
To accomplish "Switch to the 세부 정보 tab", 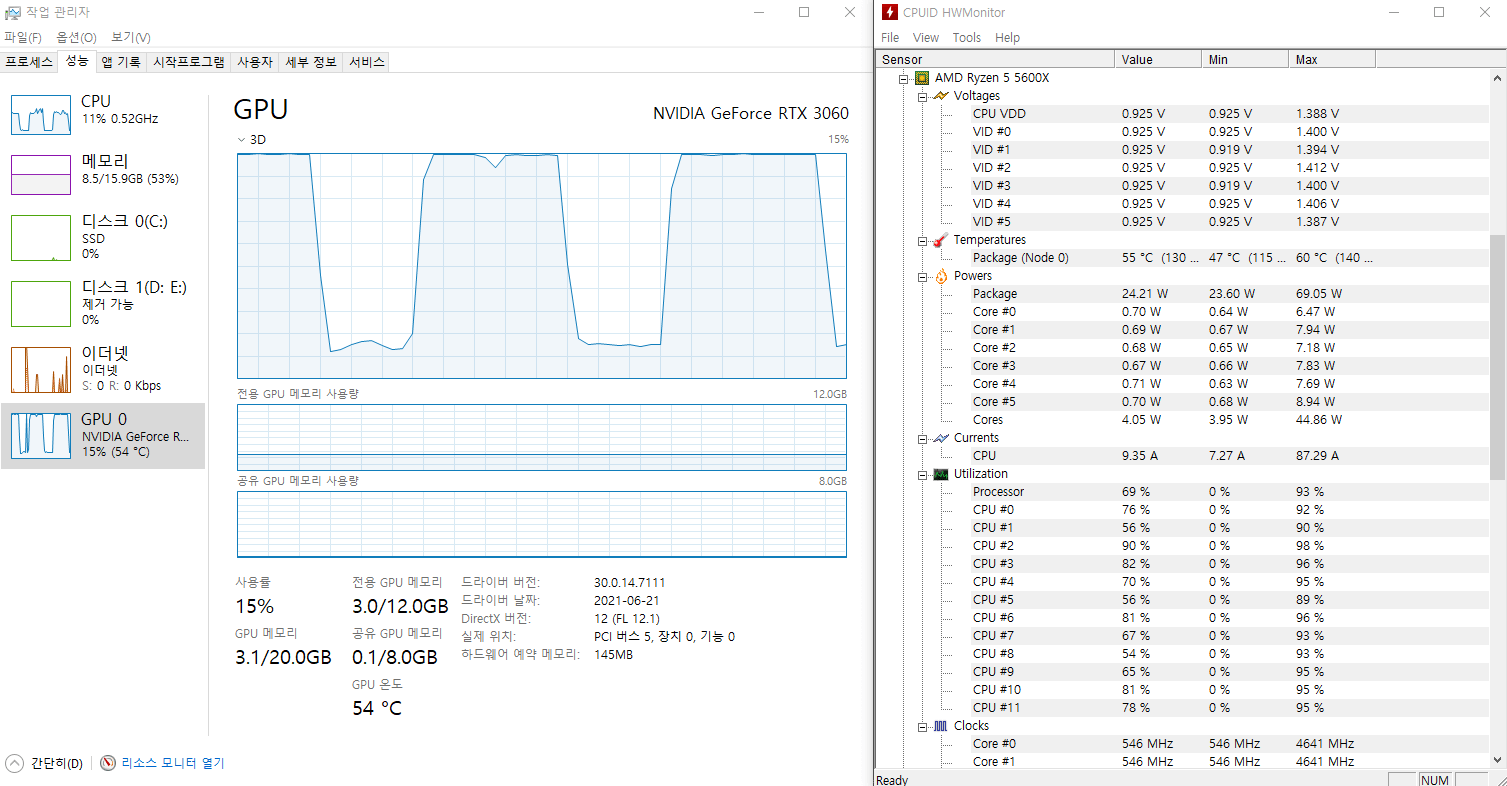I will (x=311, y=62).
